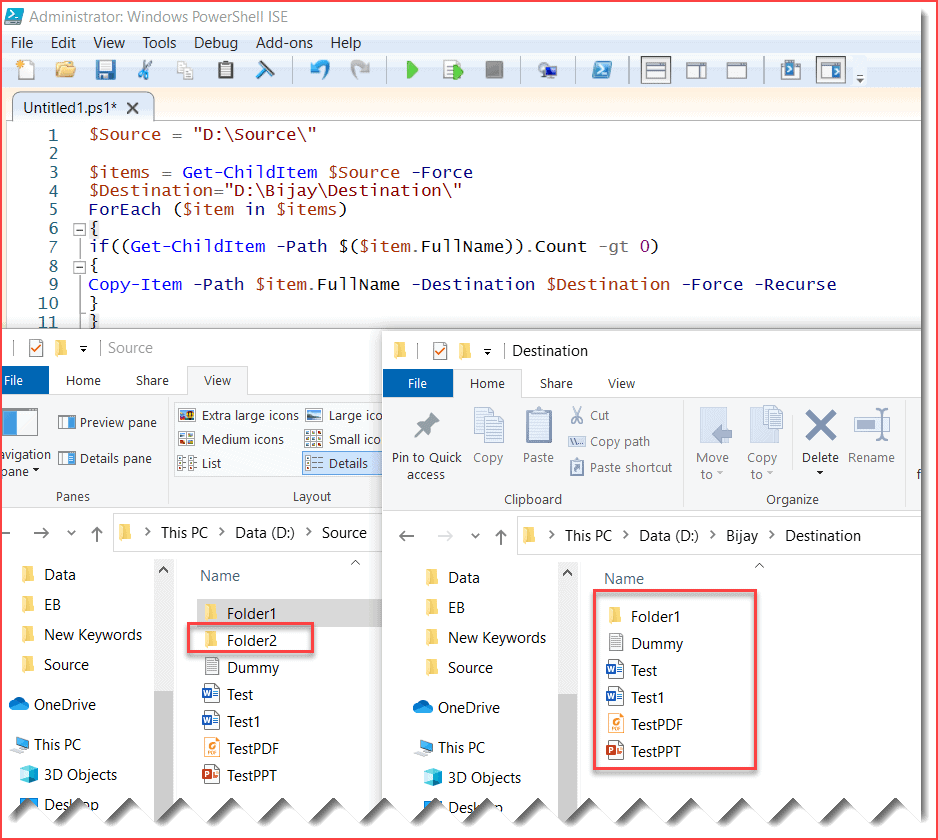Save the script using the toolbar disk icon

click(105, 70)
